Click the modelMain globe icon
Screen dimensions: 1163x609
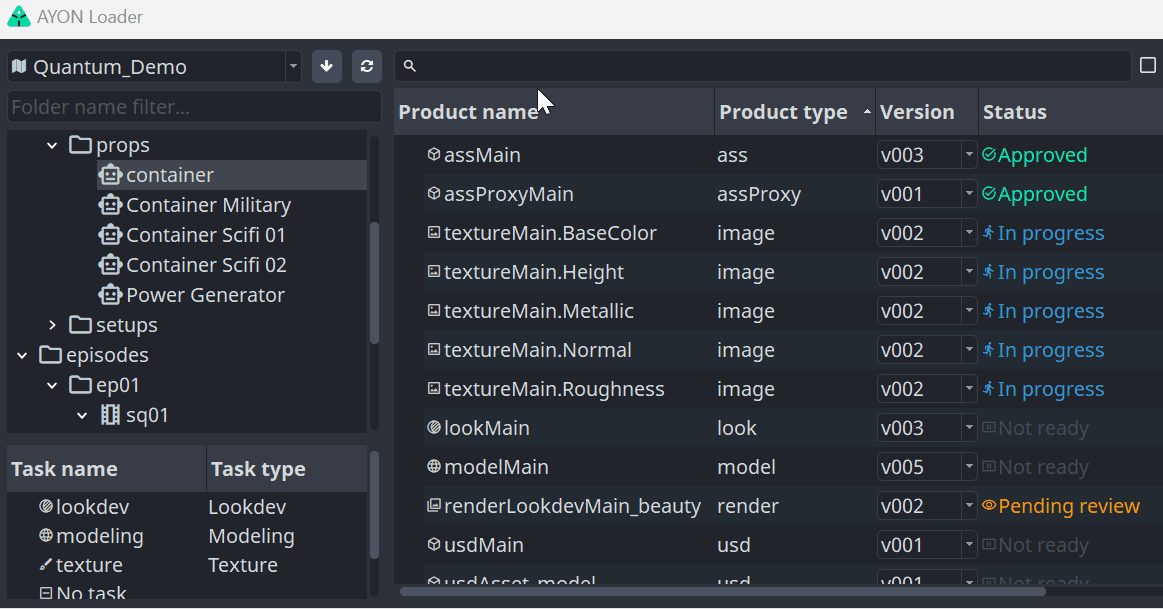[434, 467]
